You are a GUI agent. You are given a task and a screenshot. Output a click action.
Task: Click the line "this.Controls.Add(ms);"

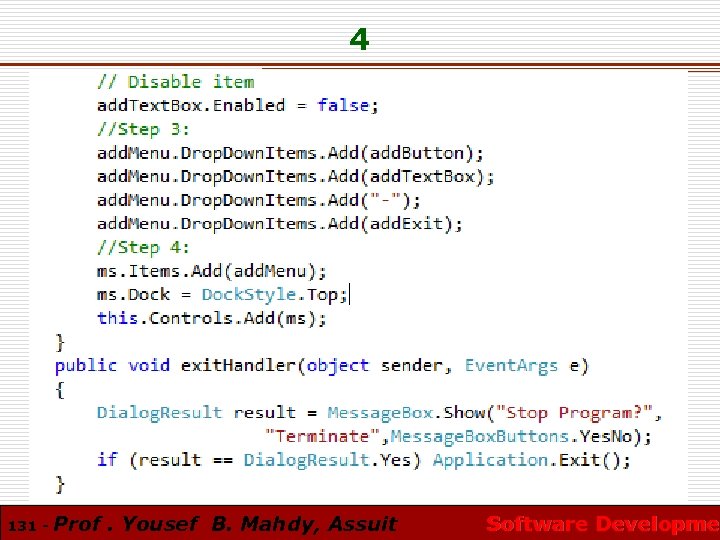click(212, 319)
